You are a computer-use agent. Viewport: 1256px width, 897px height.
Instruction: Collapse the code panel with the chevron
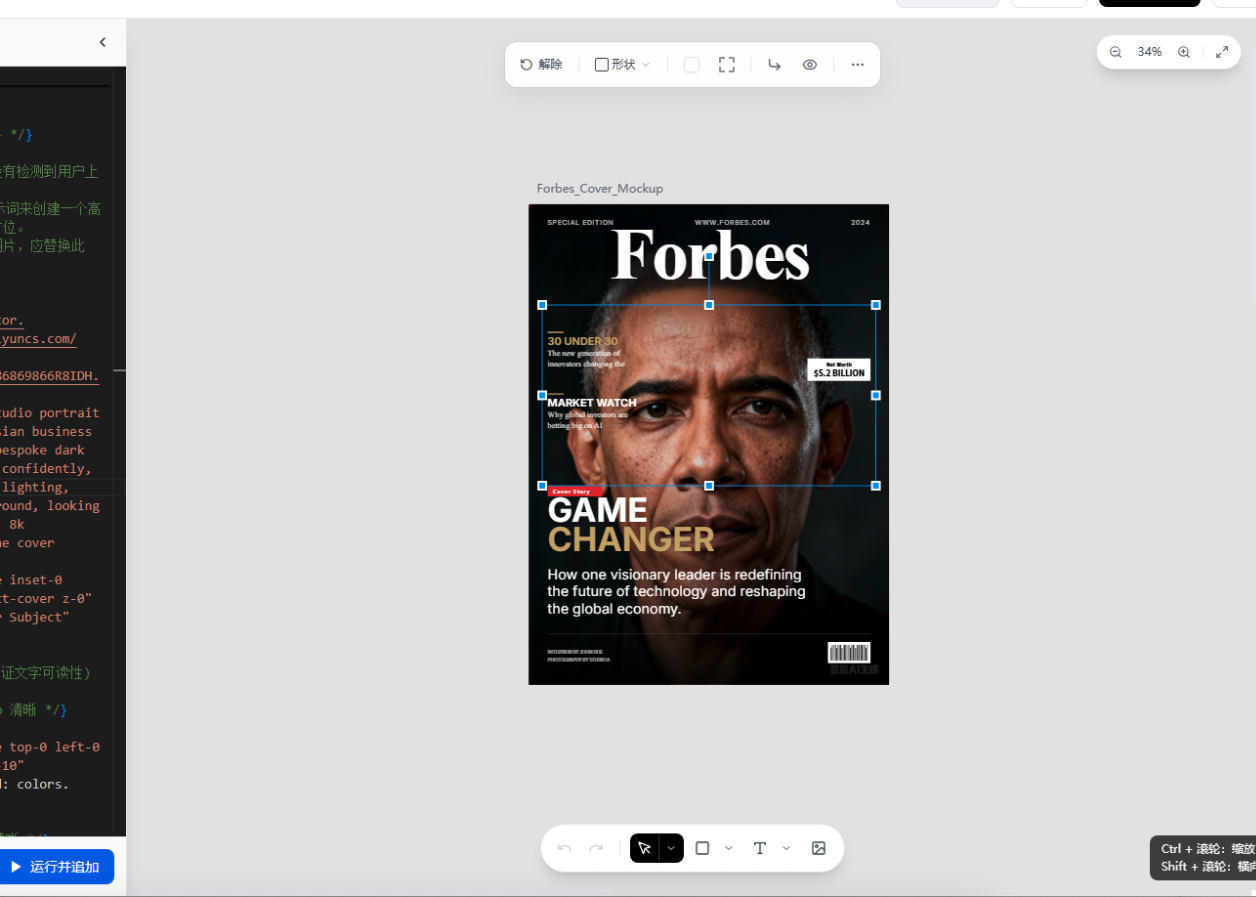click(103, 42)
